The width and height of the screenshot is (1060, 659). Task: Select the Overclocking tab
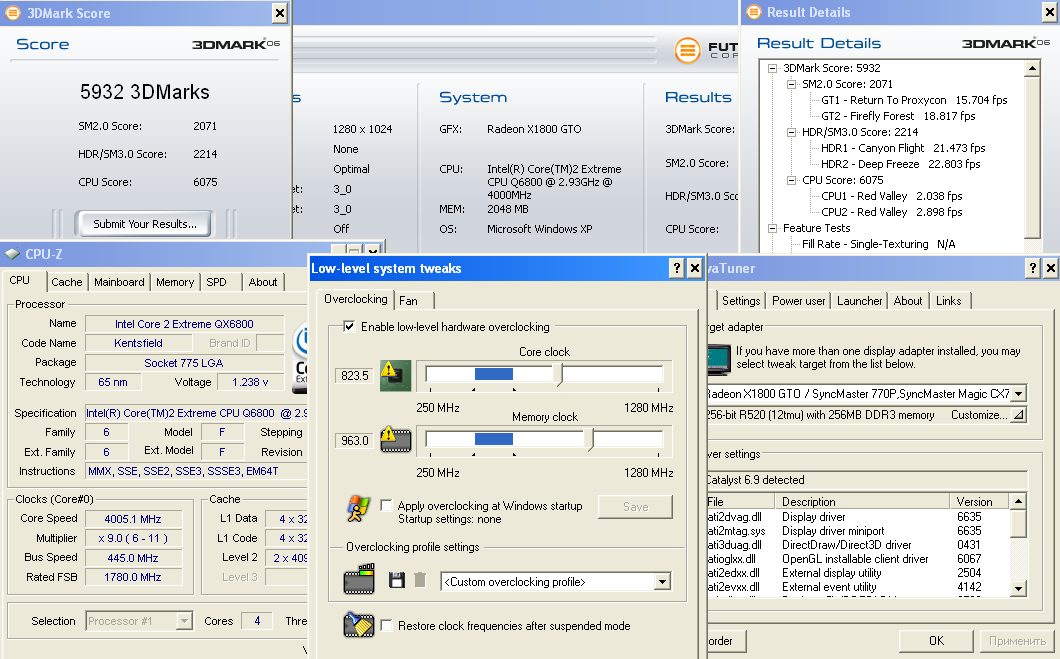click(356, 299)
